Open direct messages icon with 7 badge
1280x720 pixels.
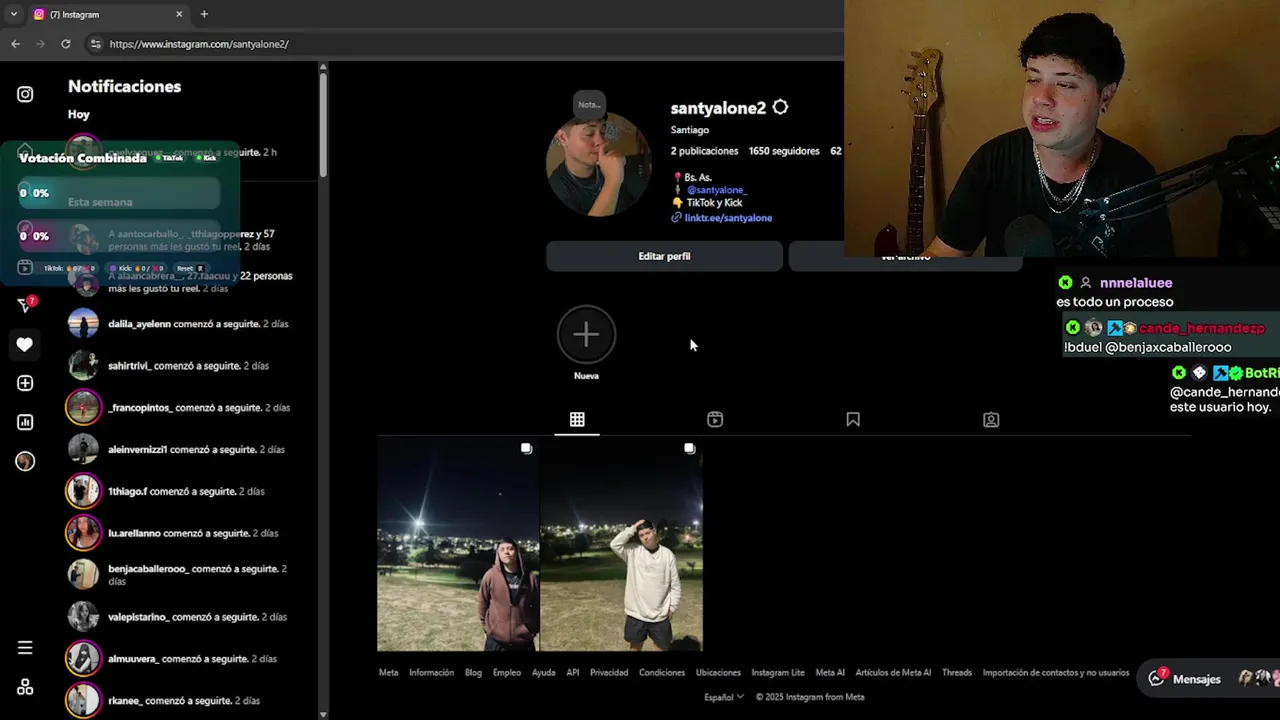pos(27,305)
